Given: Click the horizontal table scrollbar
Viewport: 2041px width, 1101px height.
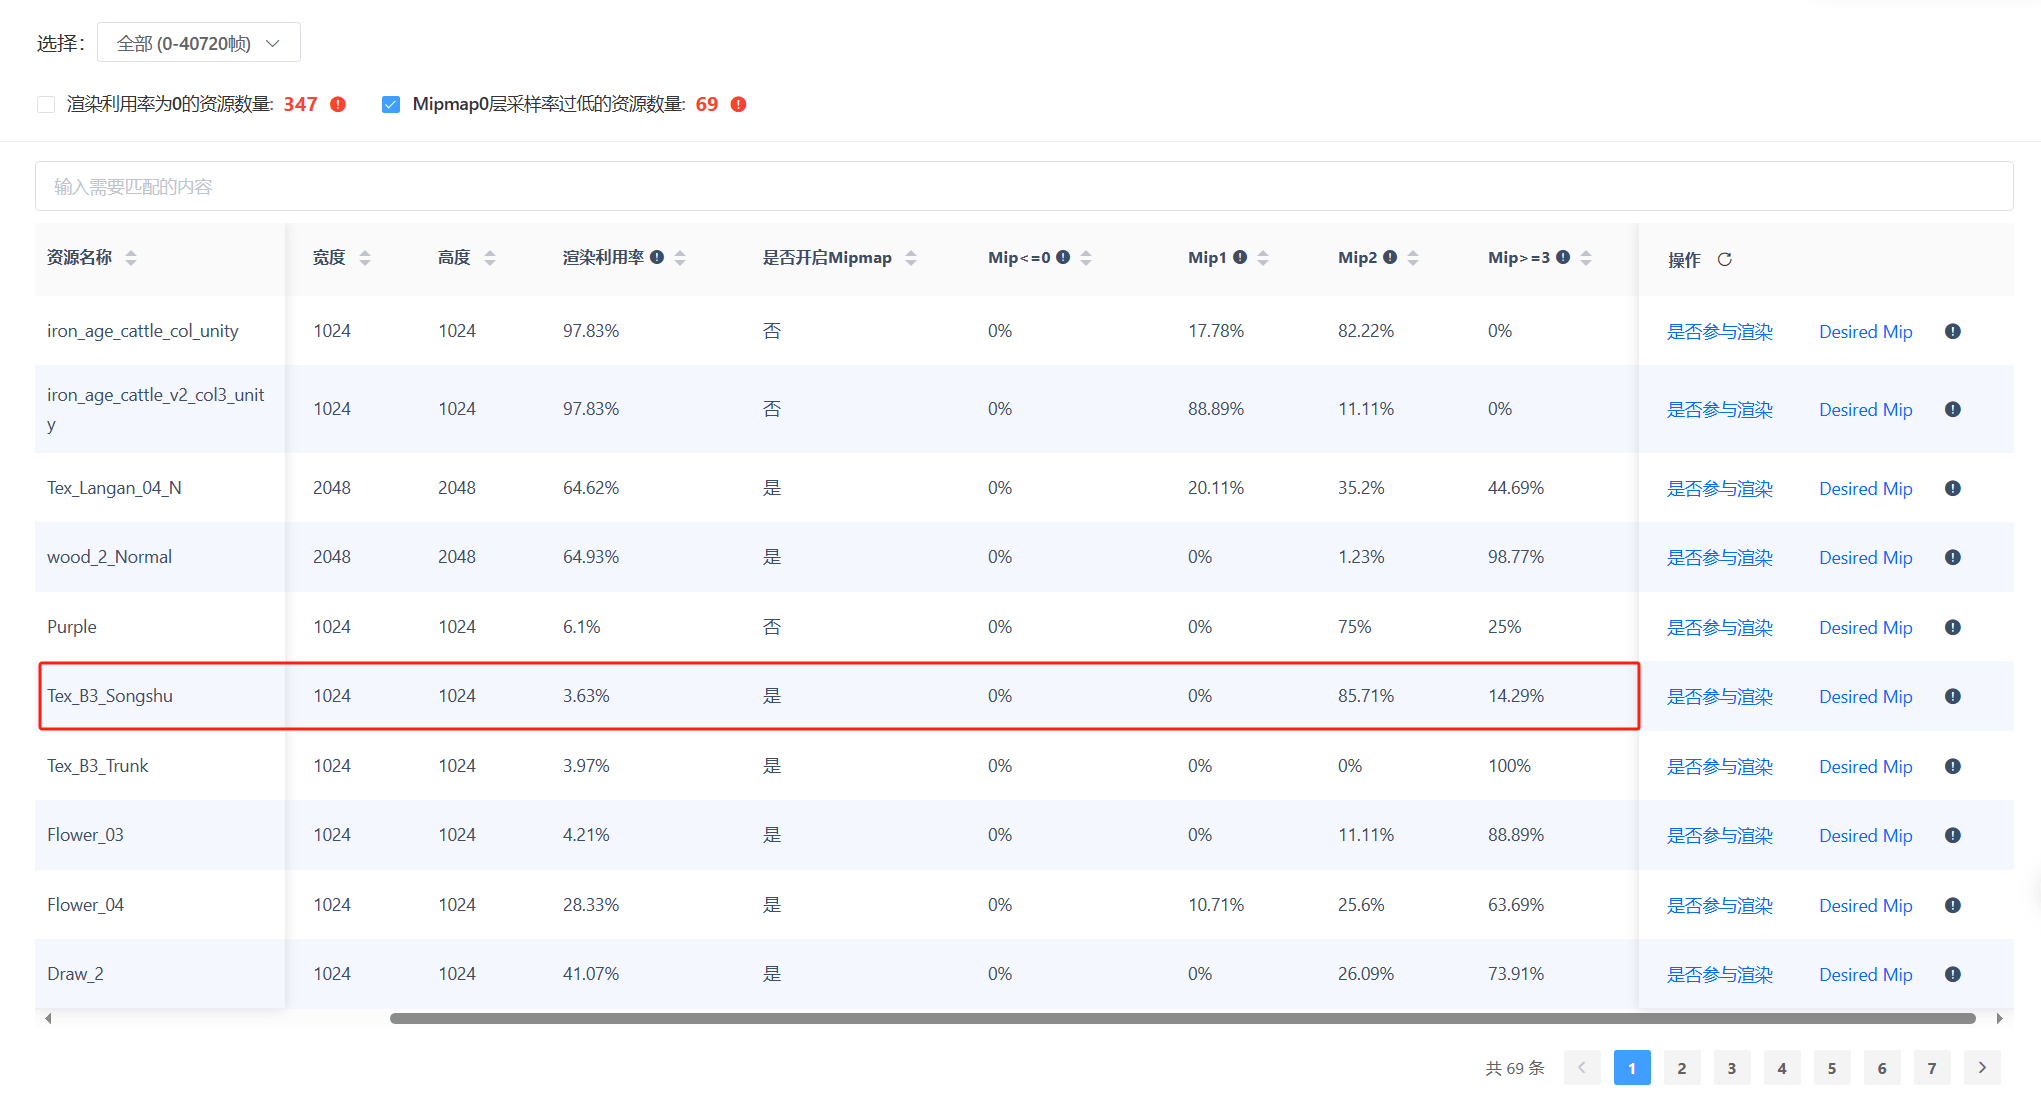Looking at the screenshot, I should tap(1180, 1018).
